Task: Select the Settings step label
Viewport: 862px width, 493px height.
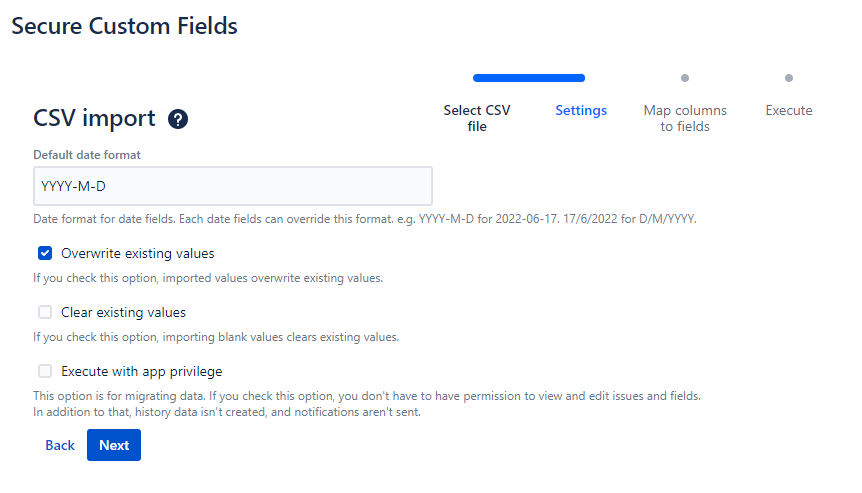Action: [581, 111]
